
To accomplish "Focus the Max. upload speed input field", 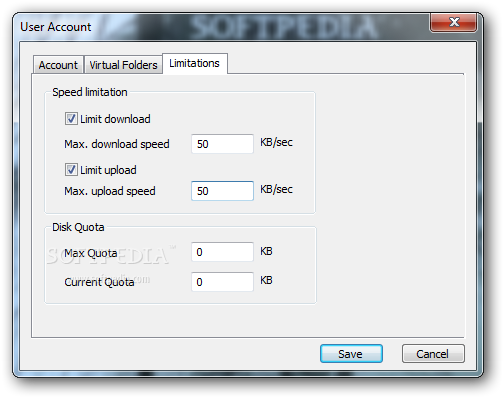I will [x=222, y=191].
